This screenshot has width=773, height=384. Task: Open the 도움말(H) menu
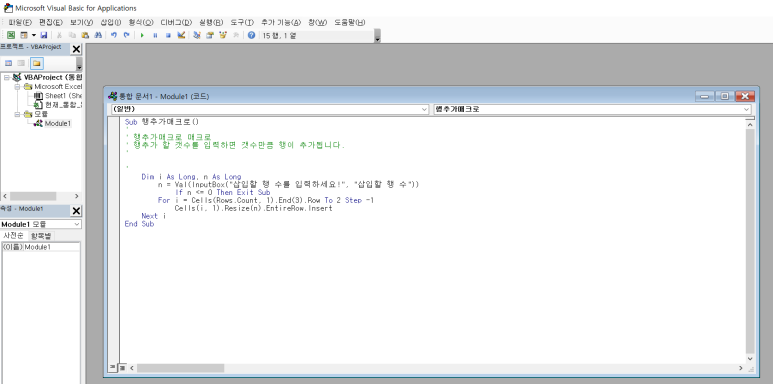(350, 22)
